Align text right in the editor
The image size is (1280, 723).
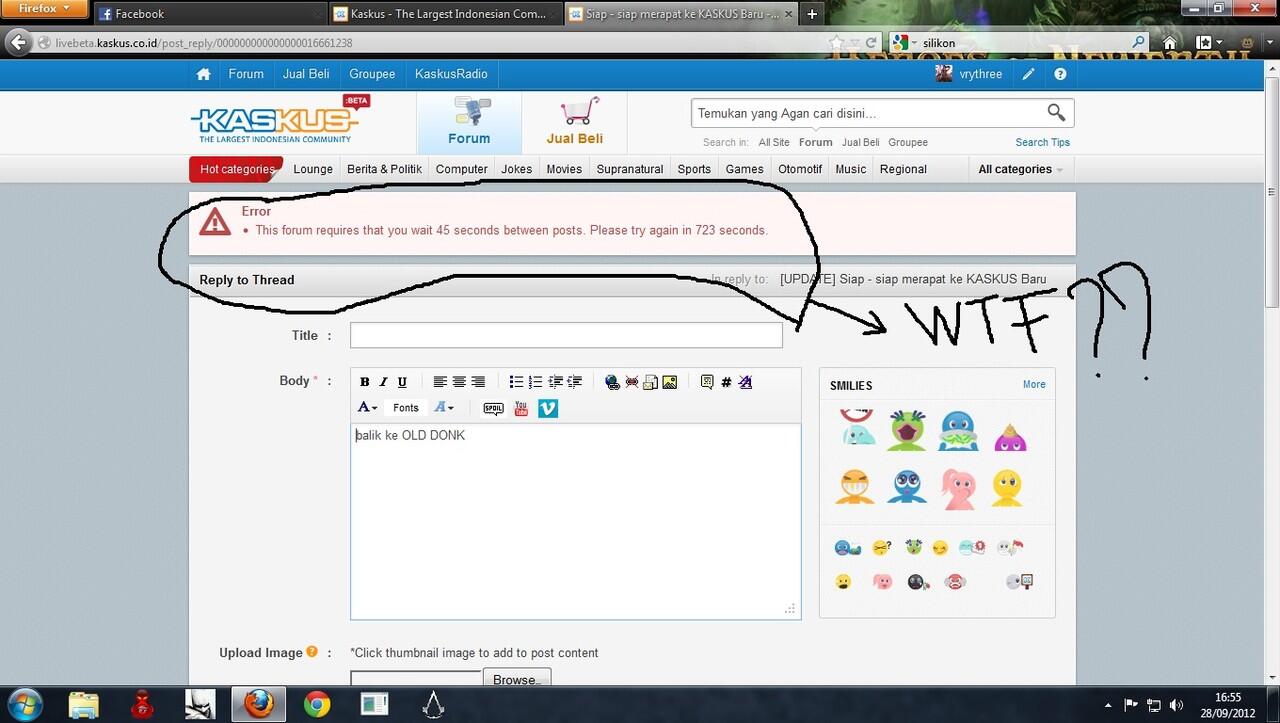click(x=478, y=382)
